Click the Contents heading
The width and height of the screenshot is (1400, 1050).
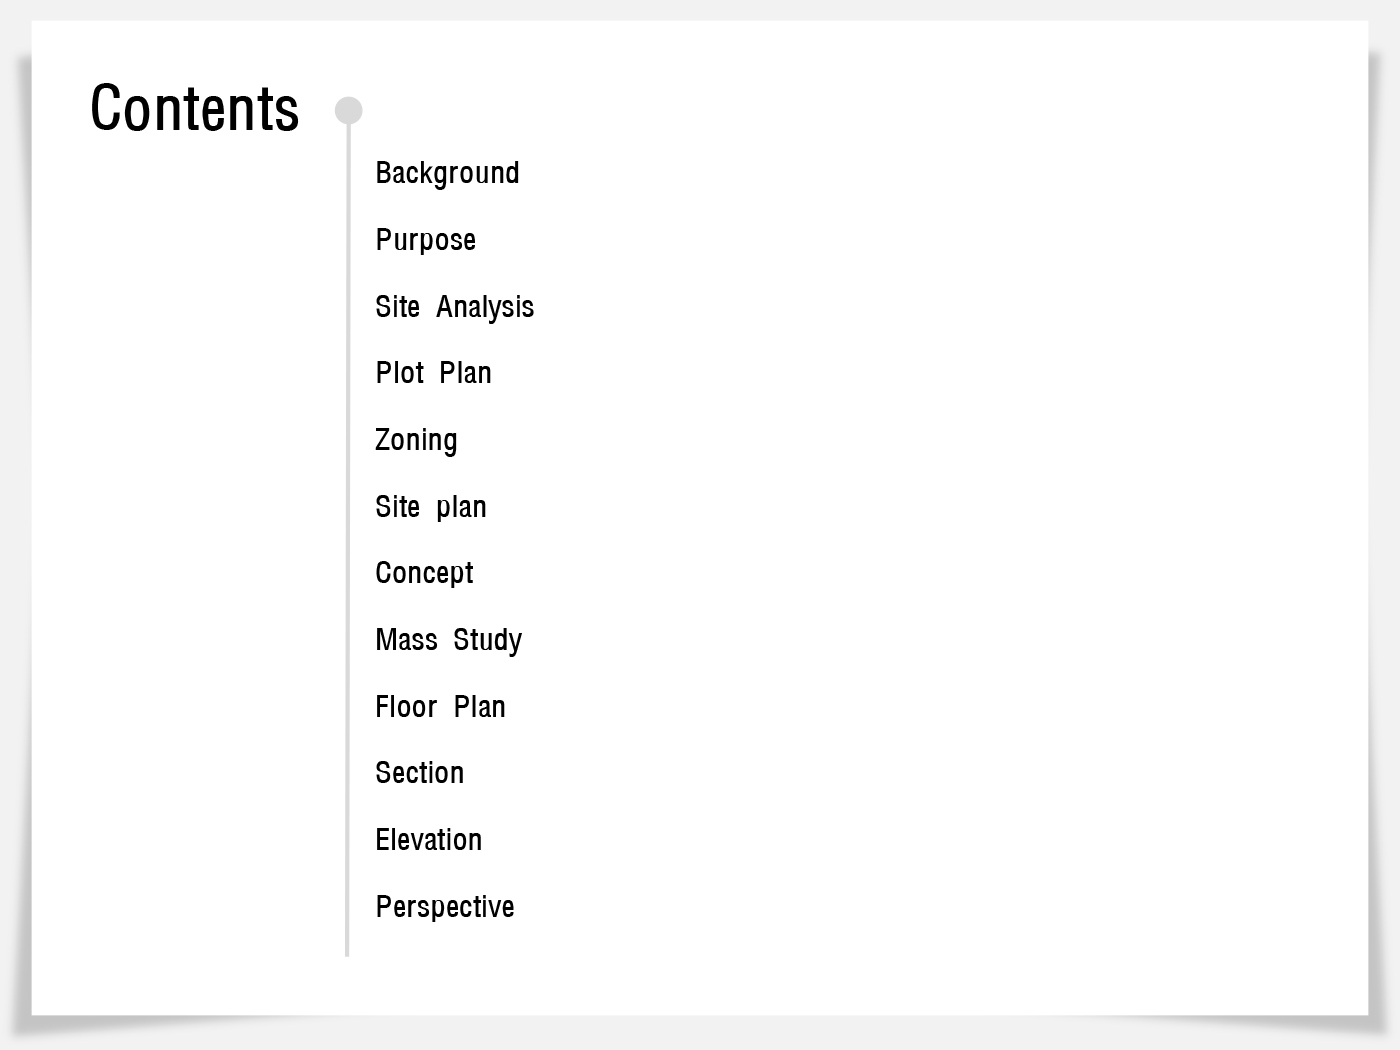tap(195, 108)
